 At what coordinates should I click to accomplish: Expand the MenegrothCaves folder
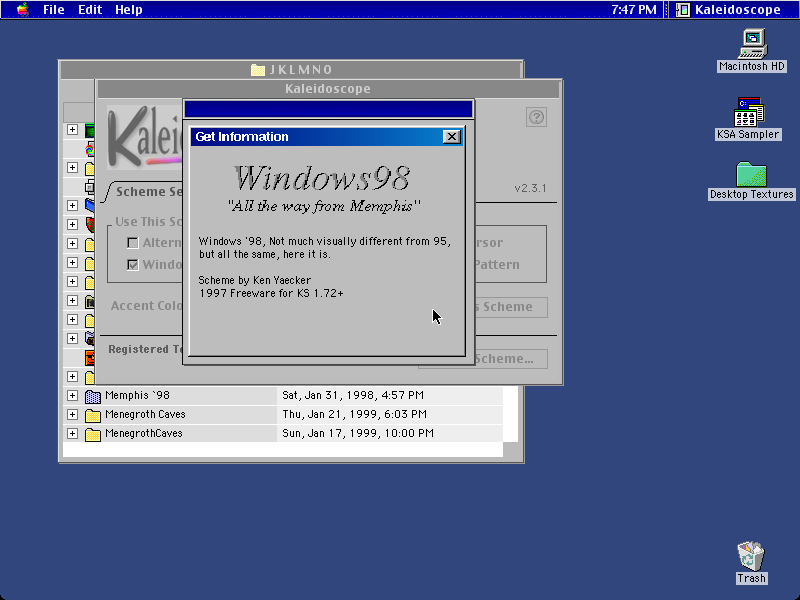pos(72,433)
